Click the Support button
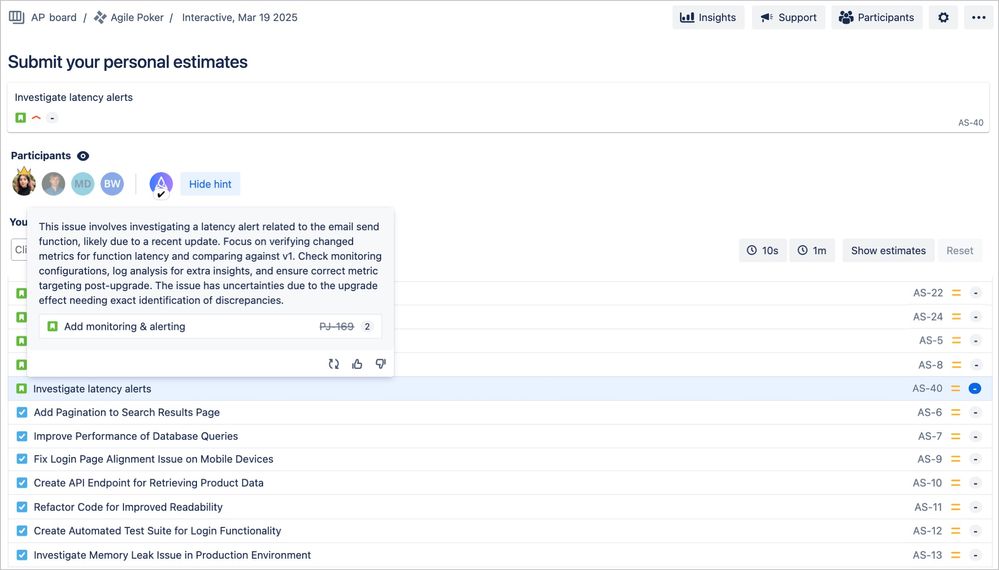999x570 pixels. point(788,18)
